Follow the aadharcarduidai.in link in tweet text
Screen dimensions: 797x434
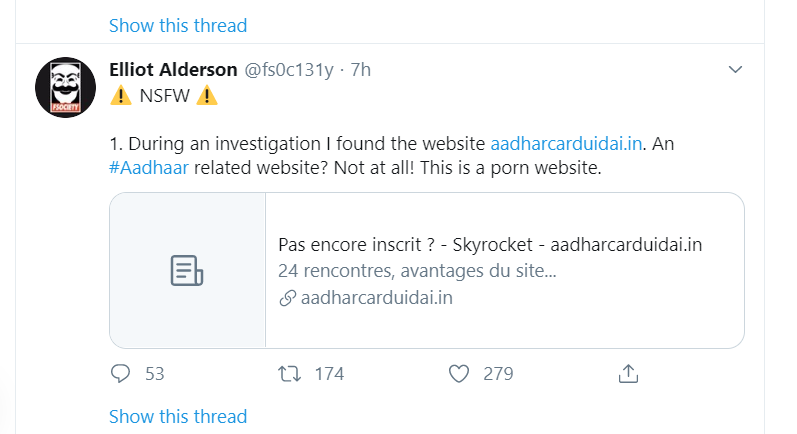566,144
